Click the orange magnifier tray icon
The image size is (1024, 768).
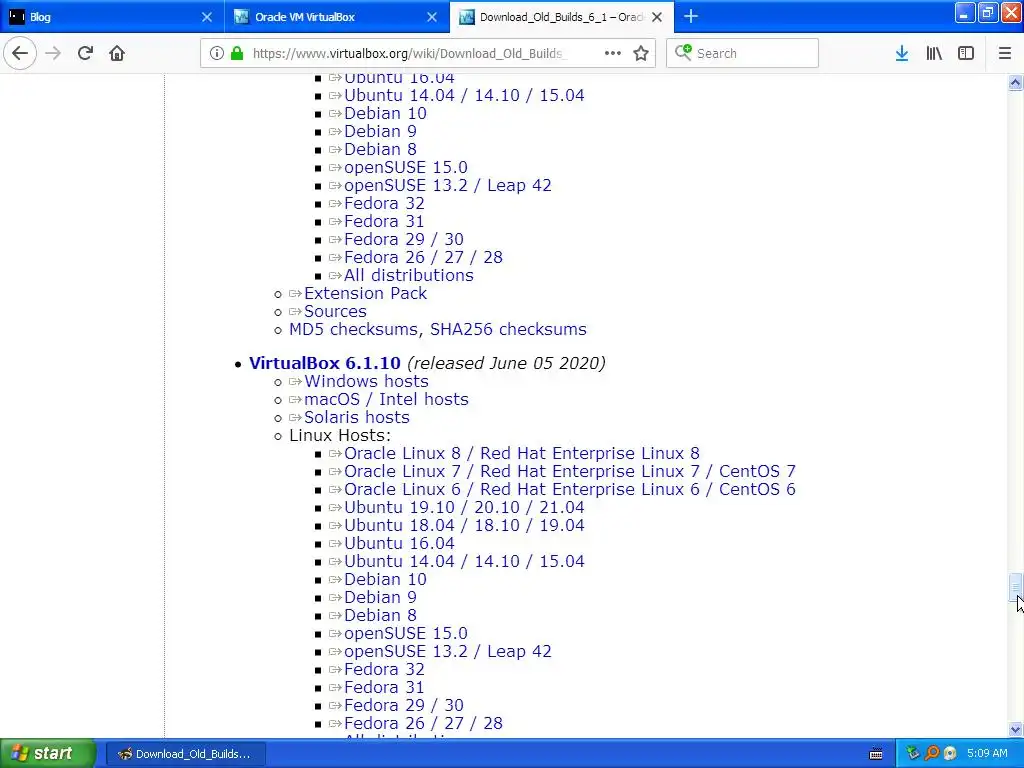931,753
